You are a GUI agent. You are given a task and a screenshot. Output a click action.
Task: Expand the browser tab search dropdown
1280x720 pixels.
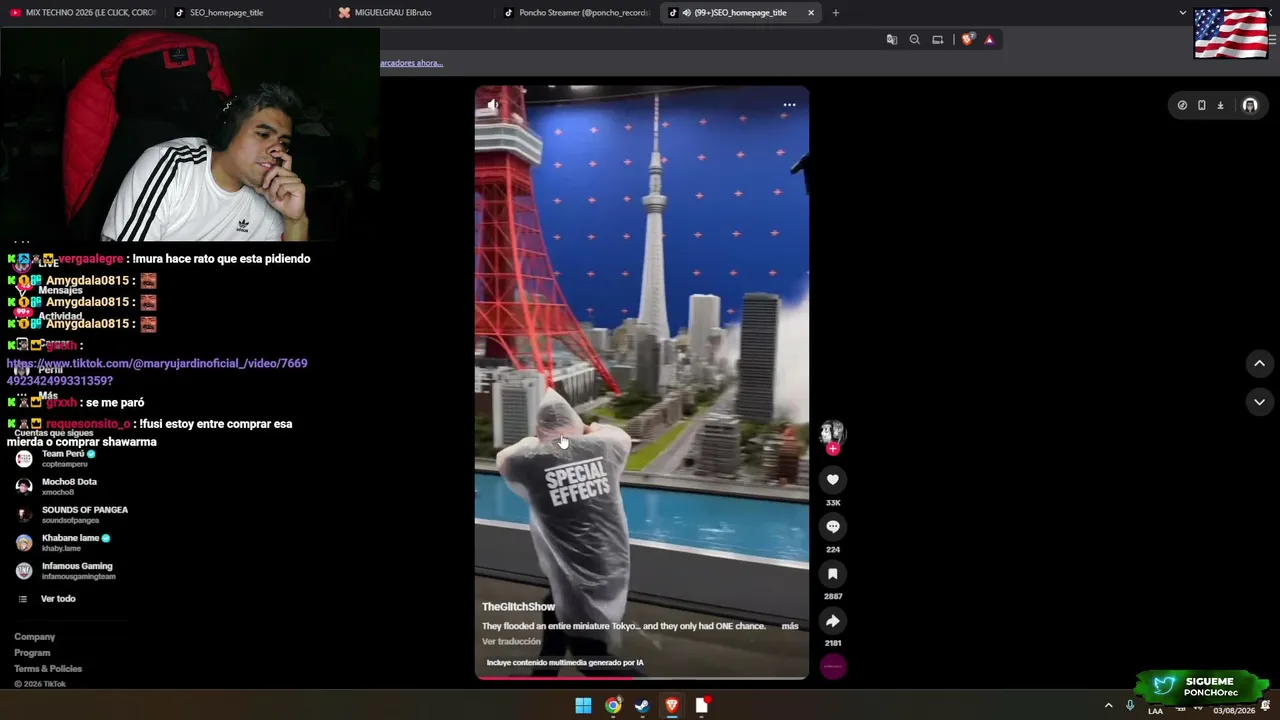(1183, 13)
